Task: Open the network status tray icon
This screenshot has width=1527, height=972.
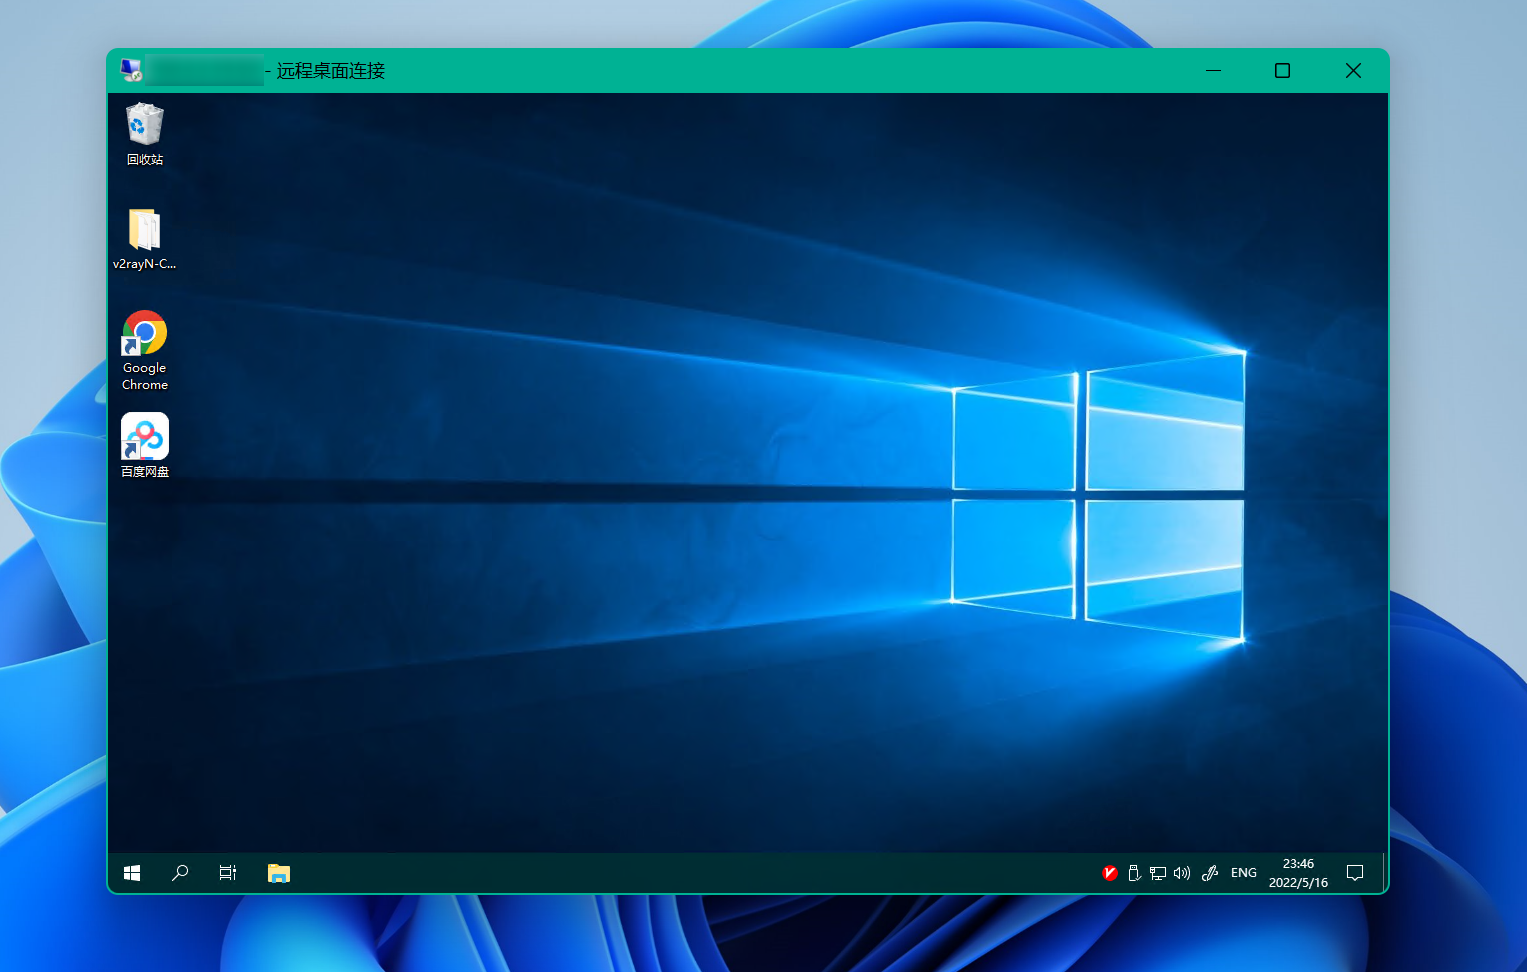Action: (x=1158, y=873)
